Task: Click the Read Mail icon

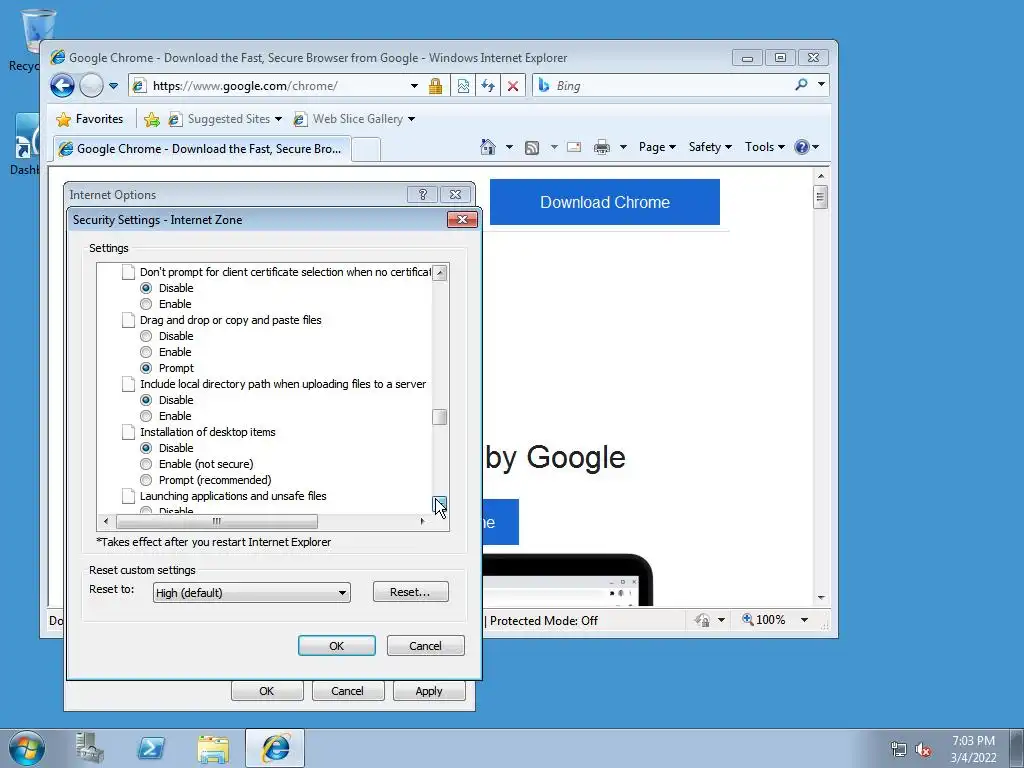Action: point(574,147)
